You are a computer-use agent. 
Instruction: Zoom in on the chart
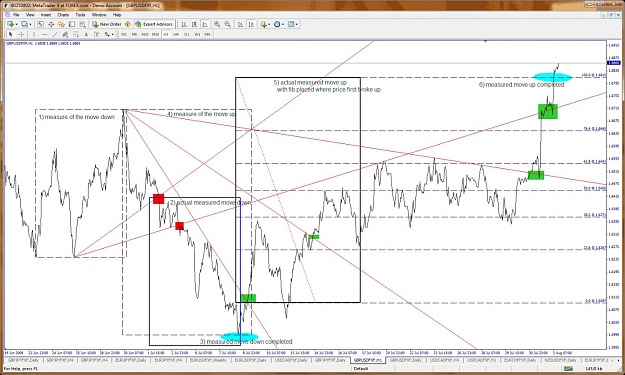[x=217, y=24]
